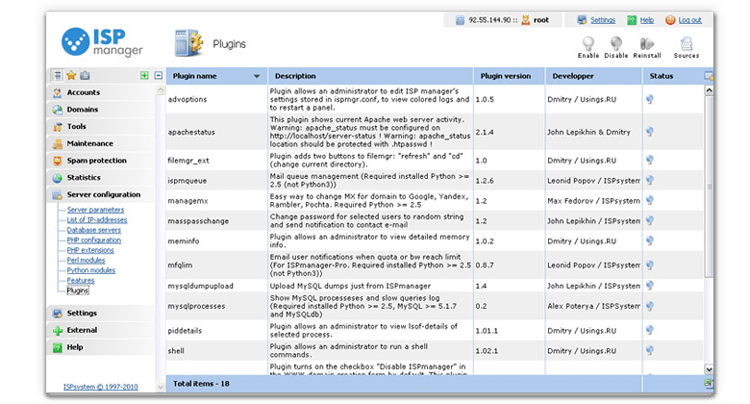Open Server parameters link
750x404 pixels.
pos(95,210)
